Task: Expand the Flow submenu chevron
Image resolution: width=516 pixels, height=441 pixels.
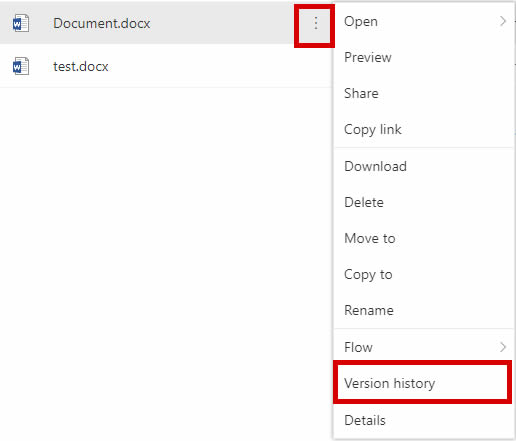Action: click(x=503, y=347)
